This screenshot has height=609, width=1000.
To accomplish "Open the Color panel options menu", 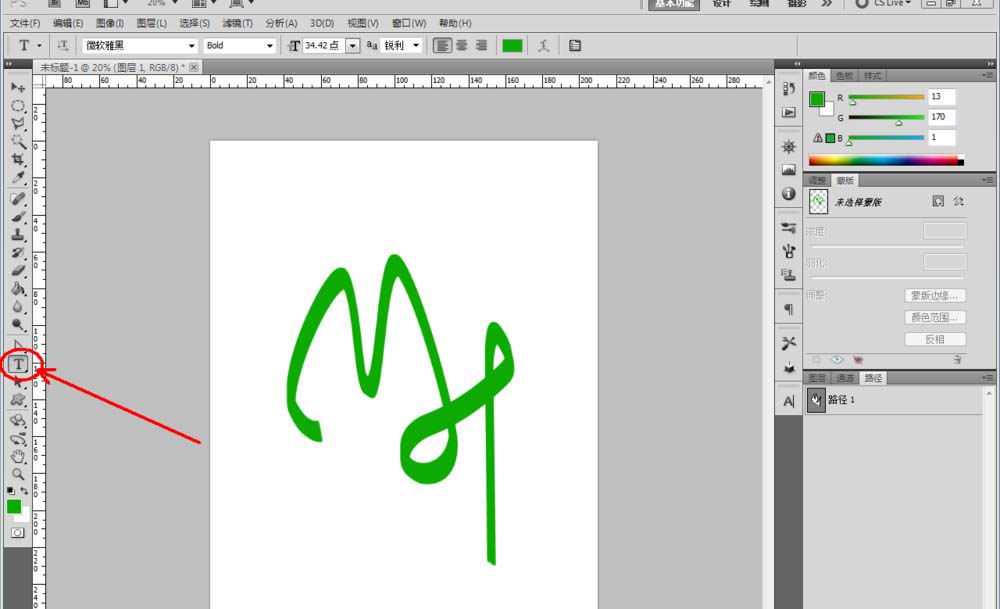I will [x=987, y=75].
